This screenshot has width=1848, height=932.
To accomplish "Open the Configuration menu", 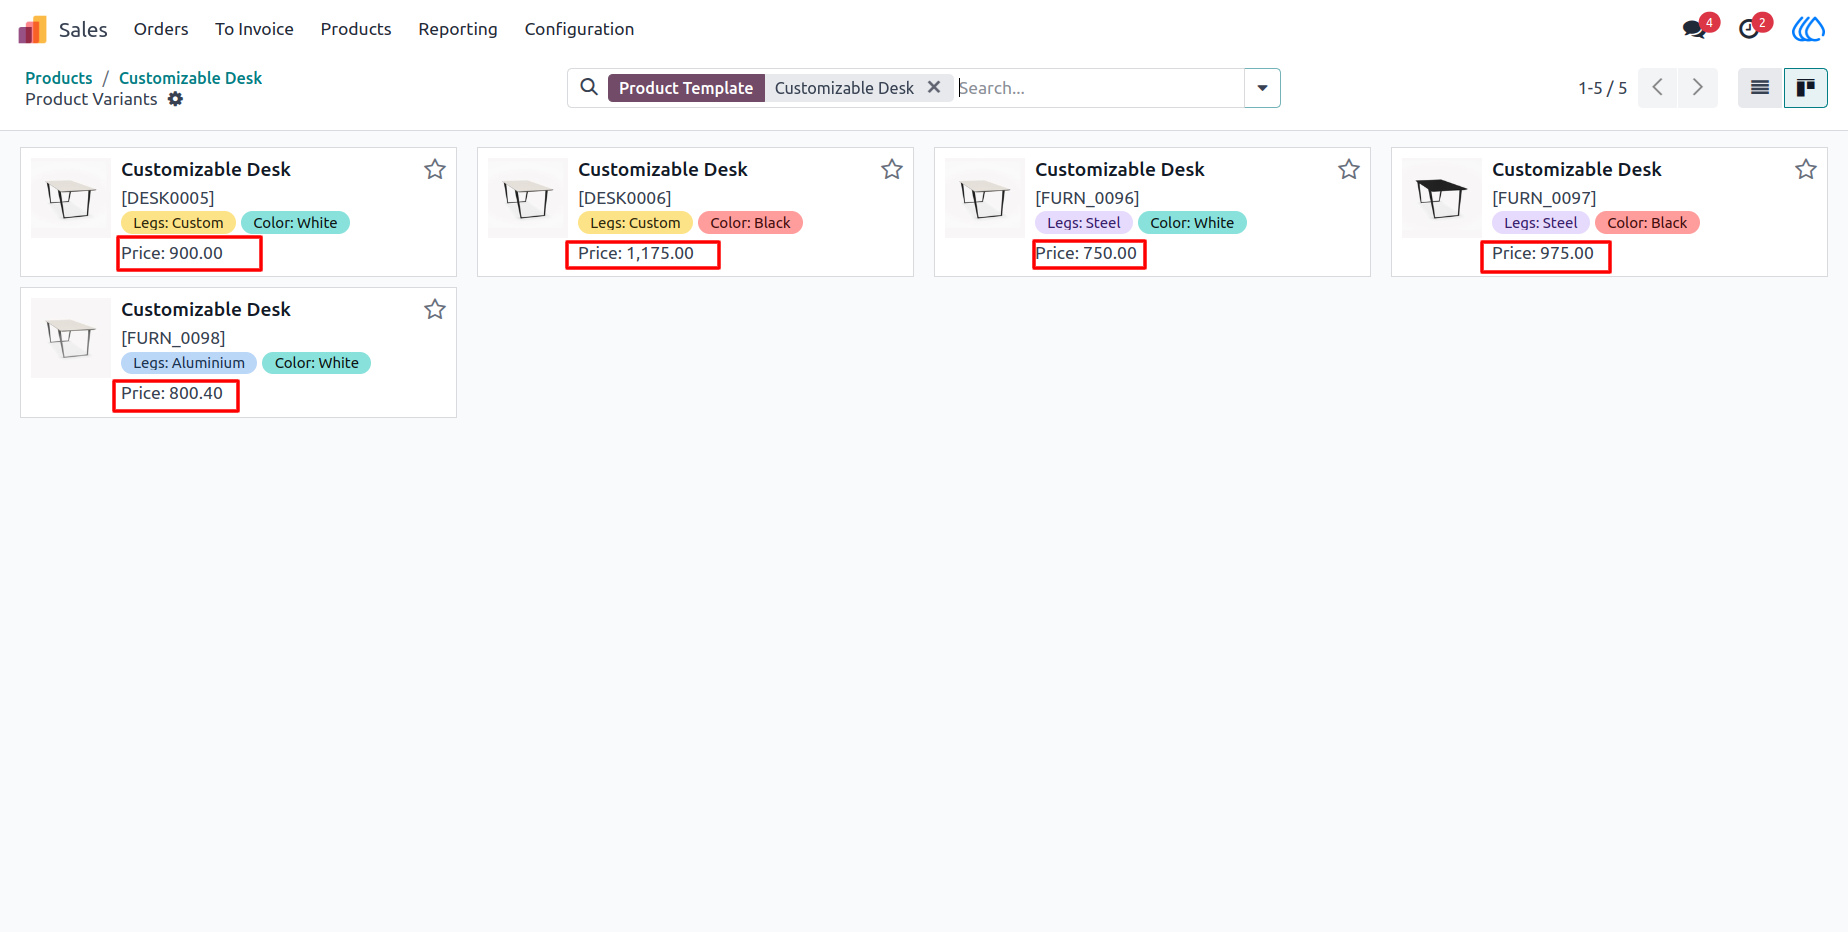I will click(579, 29).
